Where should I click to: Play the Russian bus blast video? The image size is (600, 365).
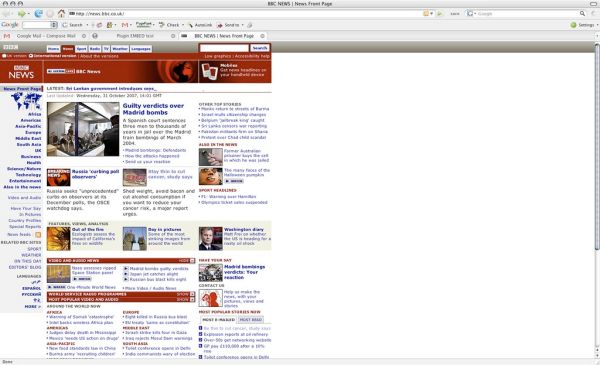[x=126, y=279]
